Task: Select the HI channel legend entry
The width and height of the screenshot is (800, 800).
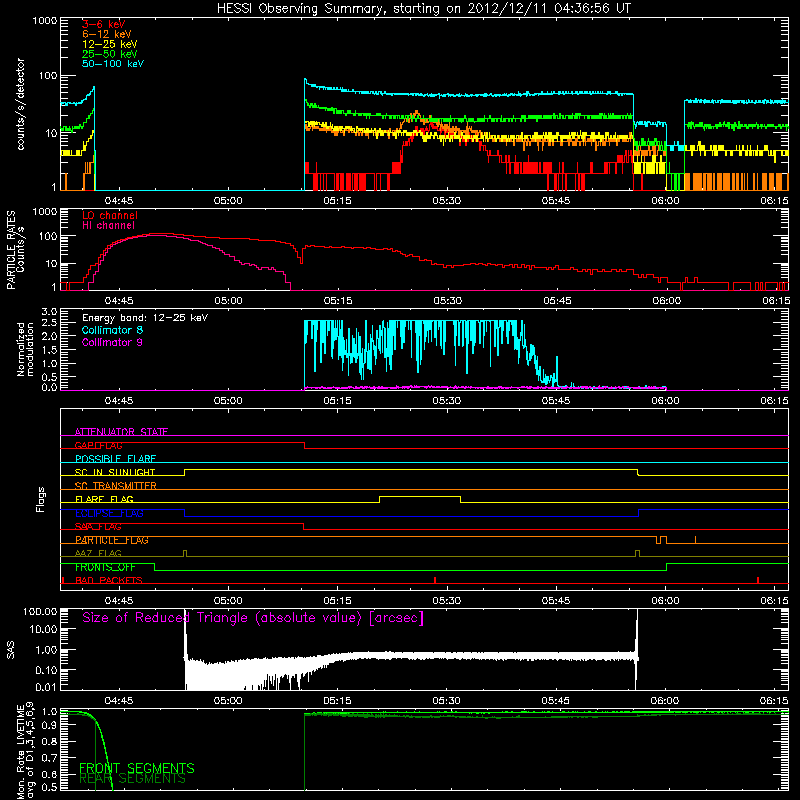Action: (x=108, y=226)
